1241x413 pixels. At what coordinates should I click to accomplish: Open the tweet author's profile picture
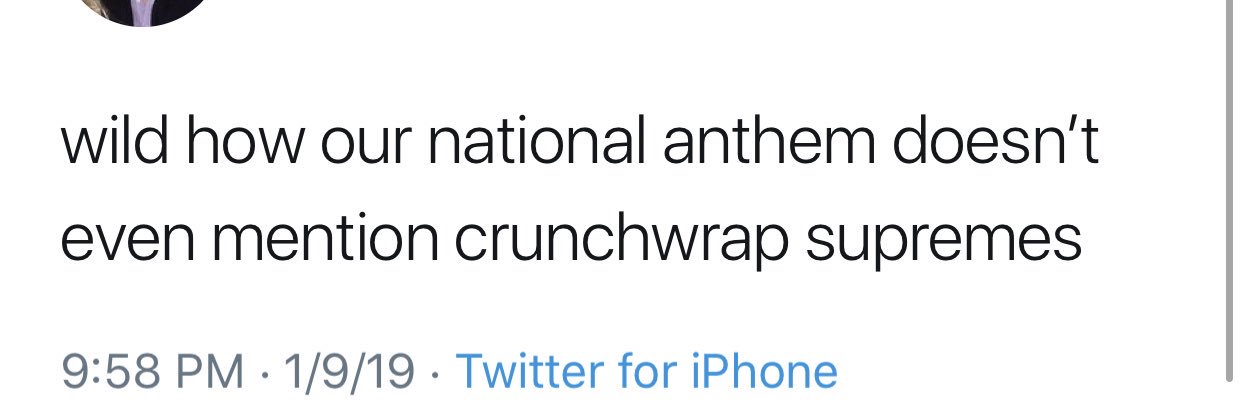point(146,10)
